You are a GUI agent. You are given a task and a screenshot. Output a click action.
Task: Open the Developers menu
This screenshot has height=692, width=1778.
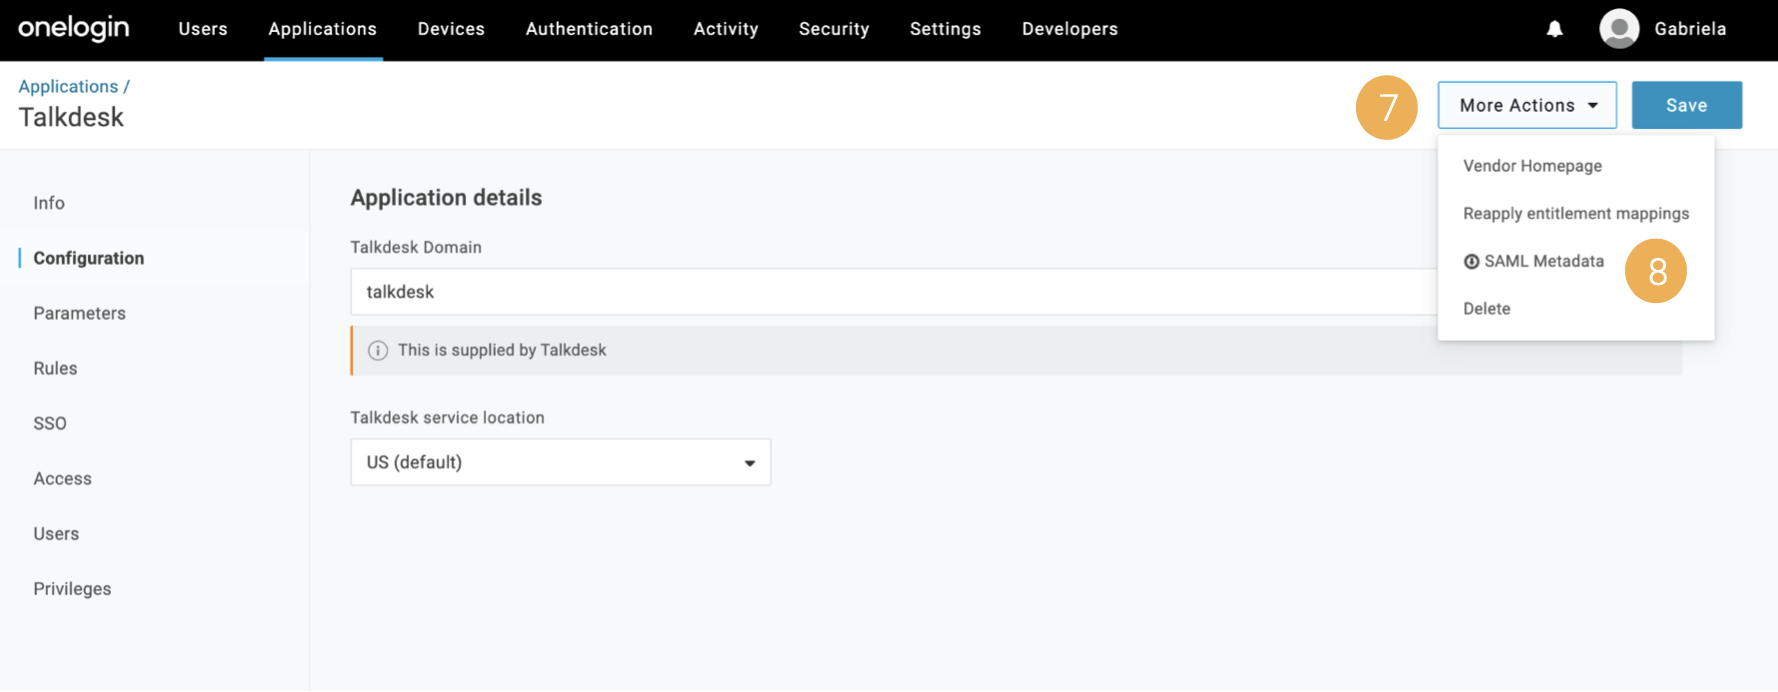point(1070,29)
